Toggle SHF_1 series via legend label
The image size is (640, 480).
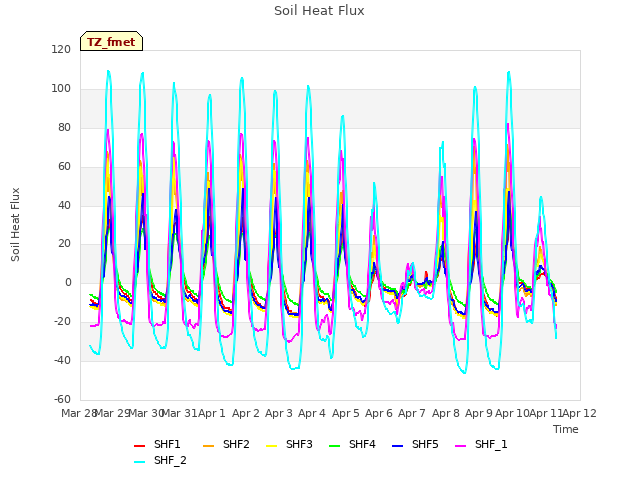click(x=491, y=444)
